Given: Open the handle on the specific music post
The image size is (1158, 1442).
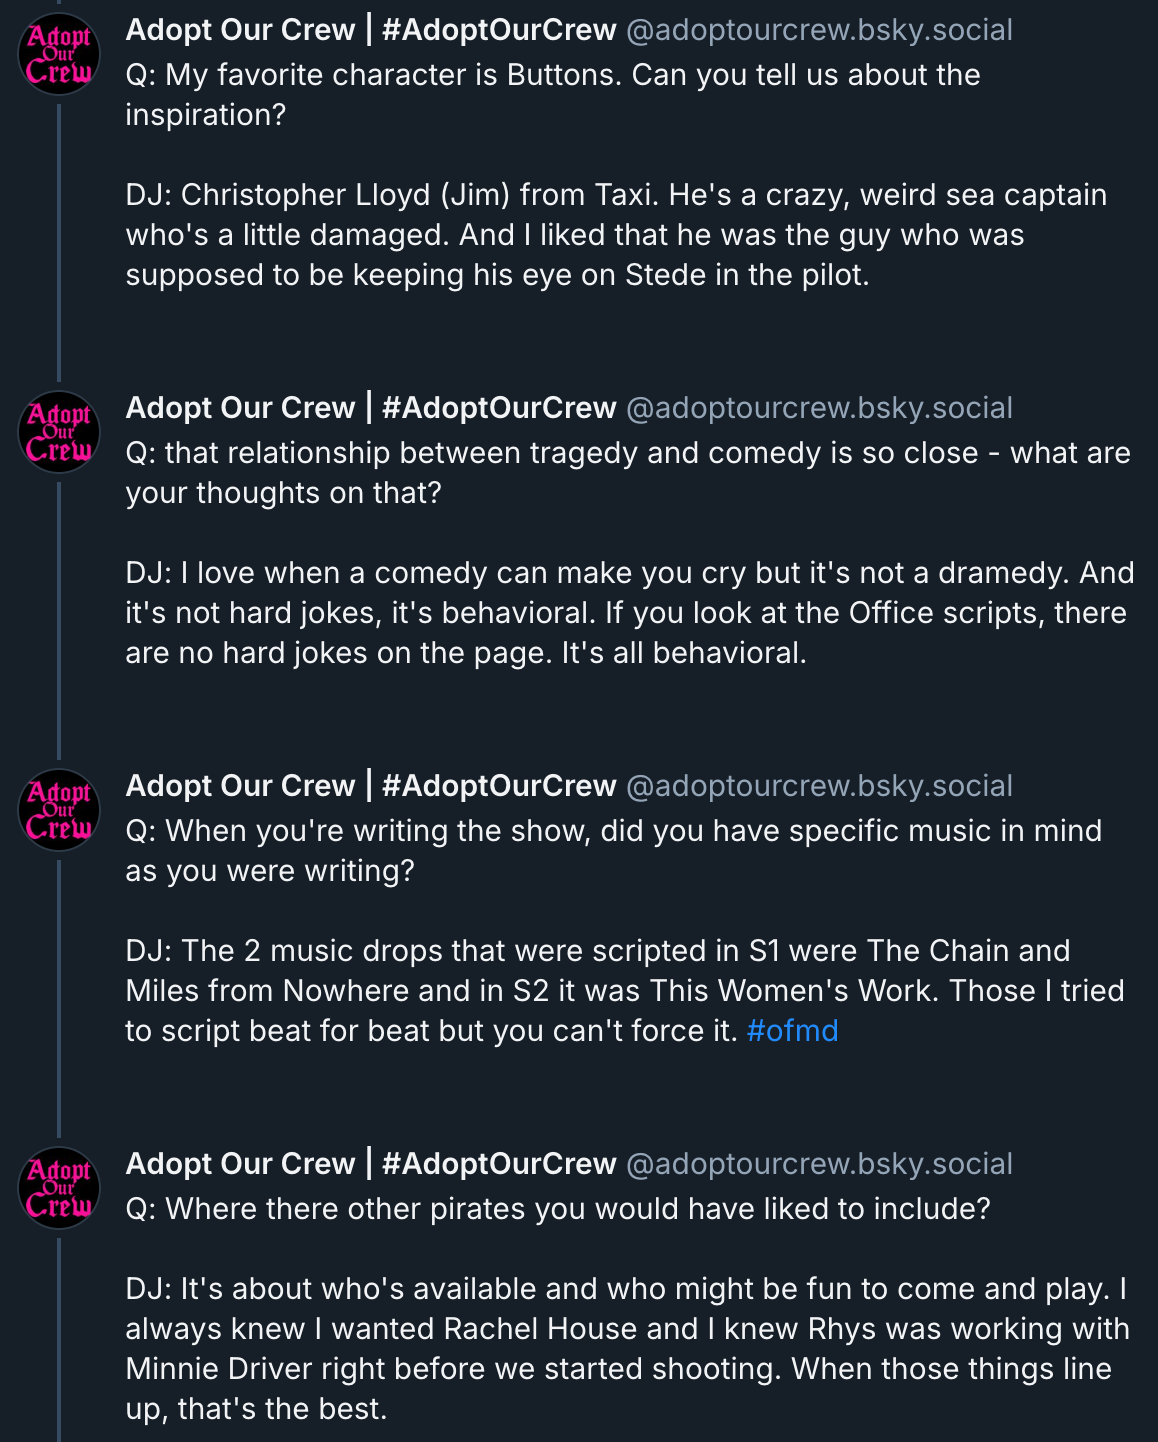Looking at the screenshot, I should pyautogui.click(x=819, y=786).
